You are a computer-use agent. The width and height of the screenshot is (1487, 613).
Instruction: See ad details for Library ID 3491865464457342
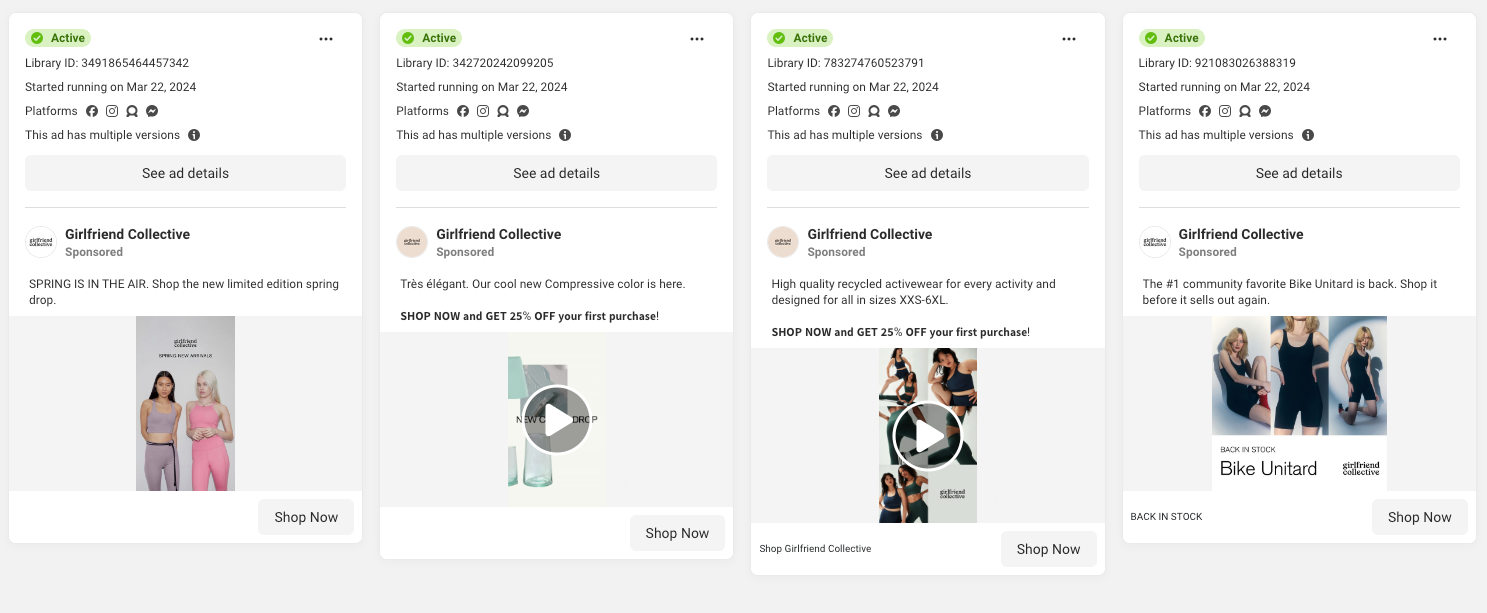pyautogui.click(x=185, y=173)
